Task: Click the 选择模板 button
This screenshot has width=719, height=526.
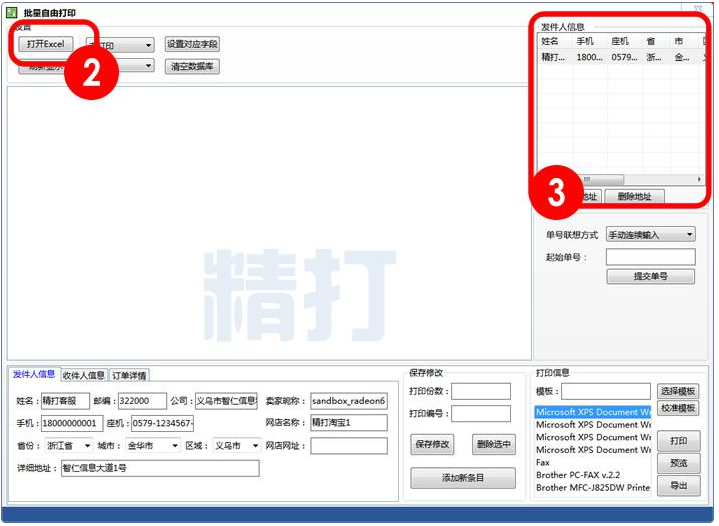Action: (x=678, y=391)
